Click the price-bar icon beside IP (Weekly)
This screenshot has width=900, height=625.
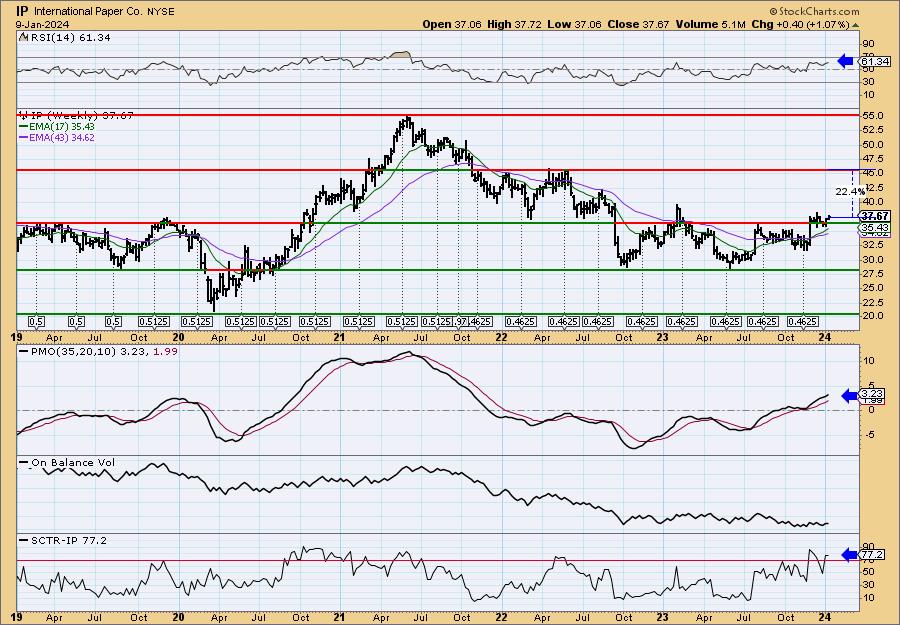[x=23, y=115]
